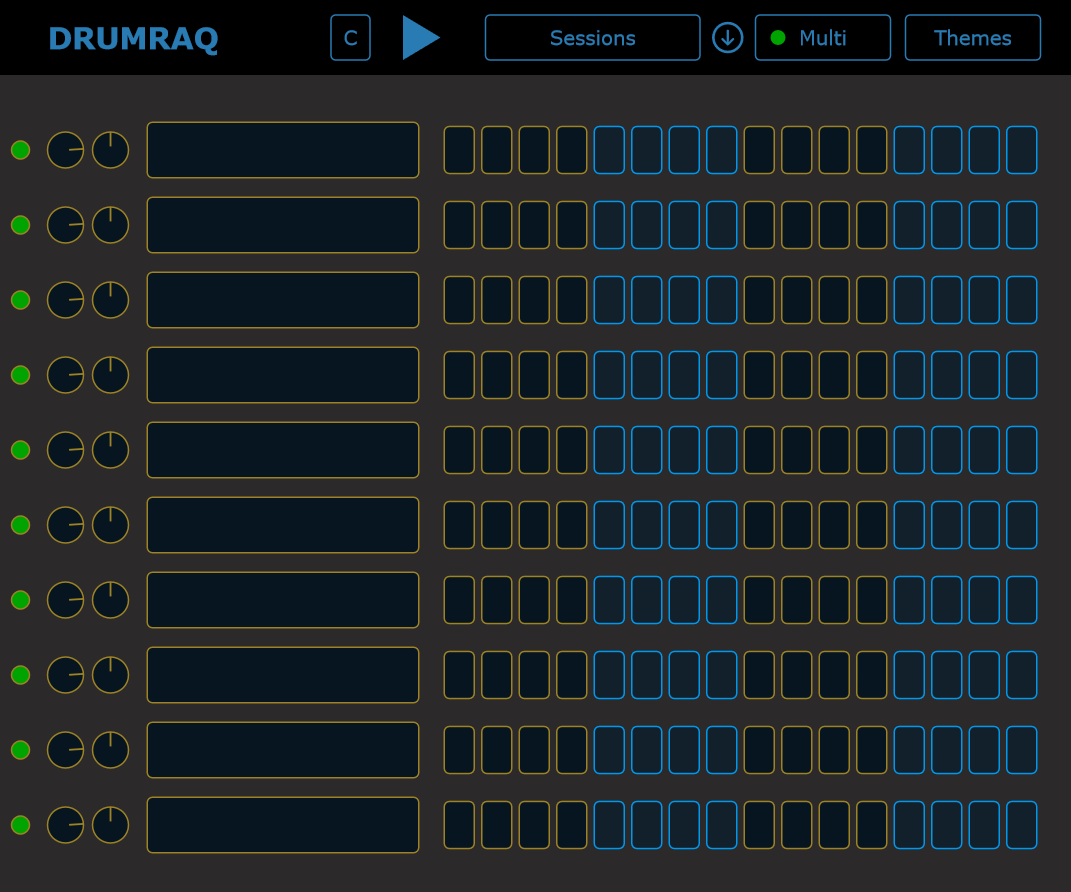Toggle the green mute light of row 4
The image size is (1071, 892).
pos(20,375)
